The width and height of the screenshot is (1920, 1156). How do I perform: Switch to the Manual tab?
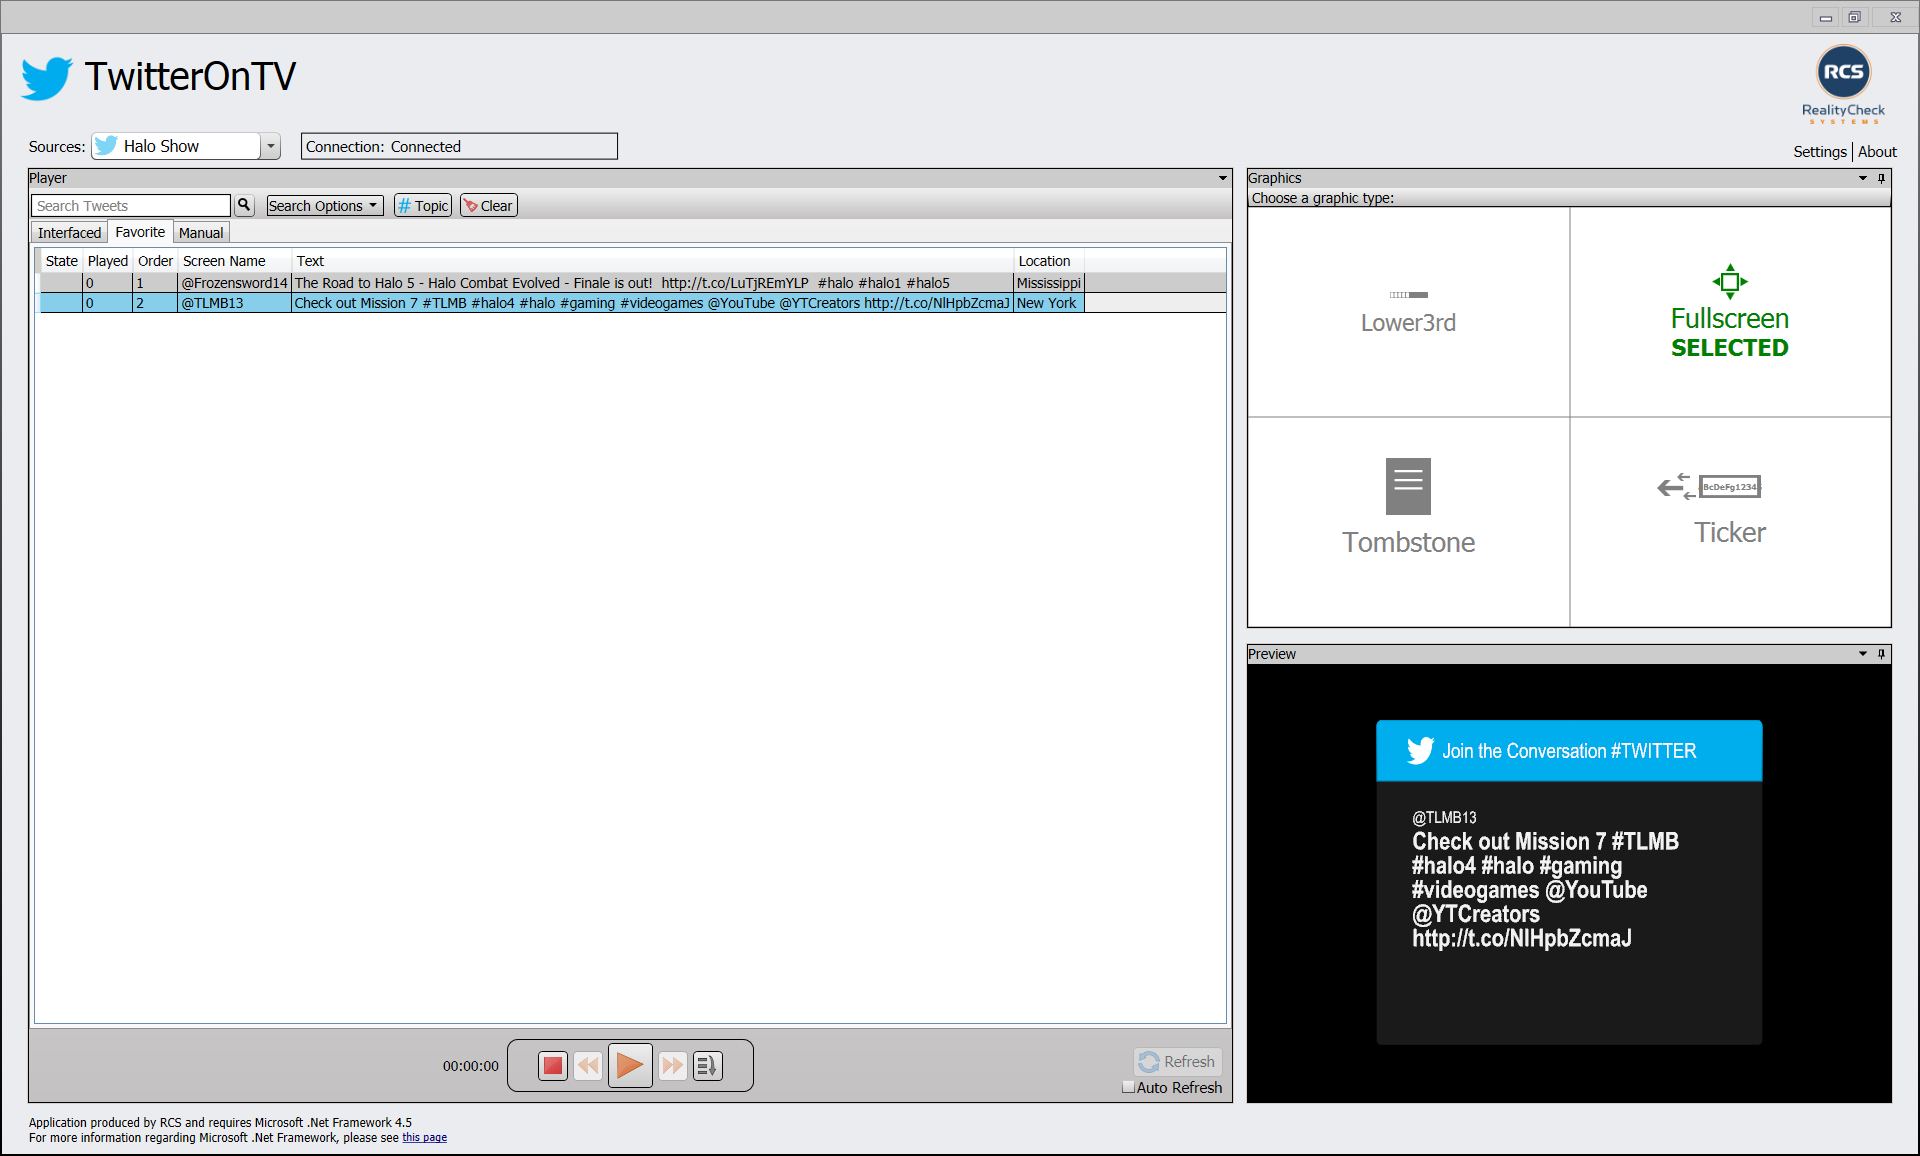coord(201,232)
